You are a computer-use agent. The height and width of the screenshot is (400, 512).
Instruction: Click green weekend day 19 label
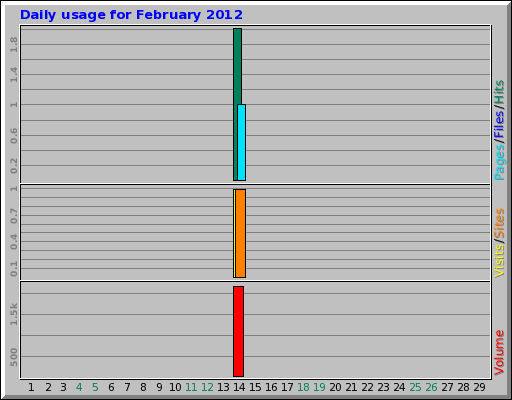pyautogui.click(x=319, y=387)
